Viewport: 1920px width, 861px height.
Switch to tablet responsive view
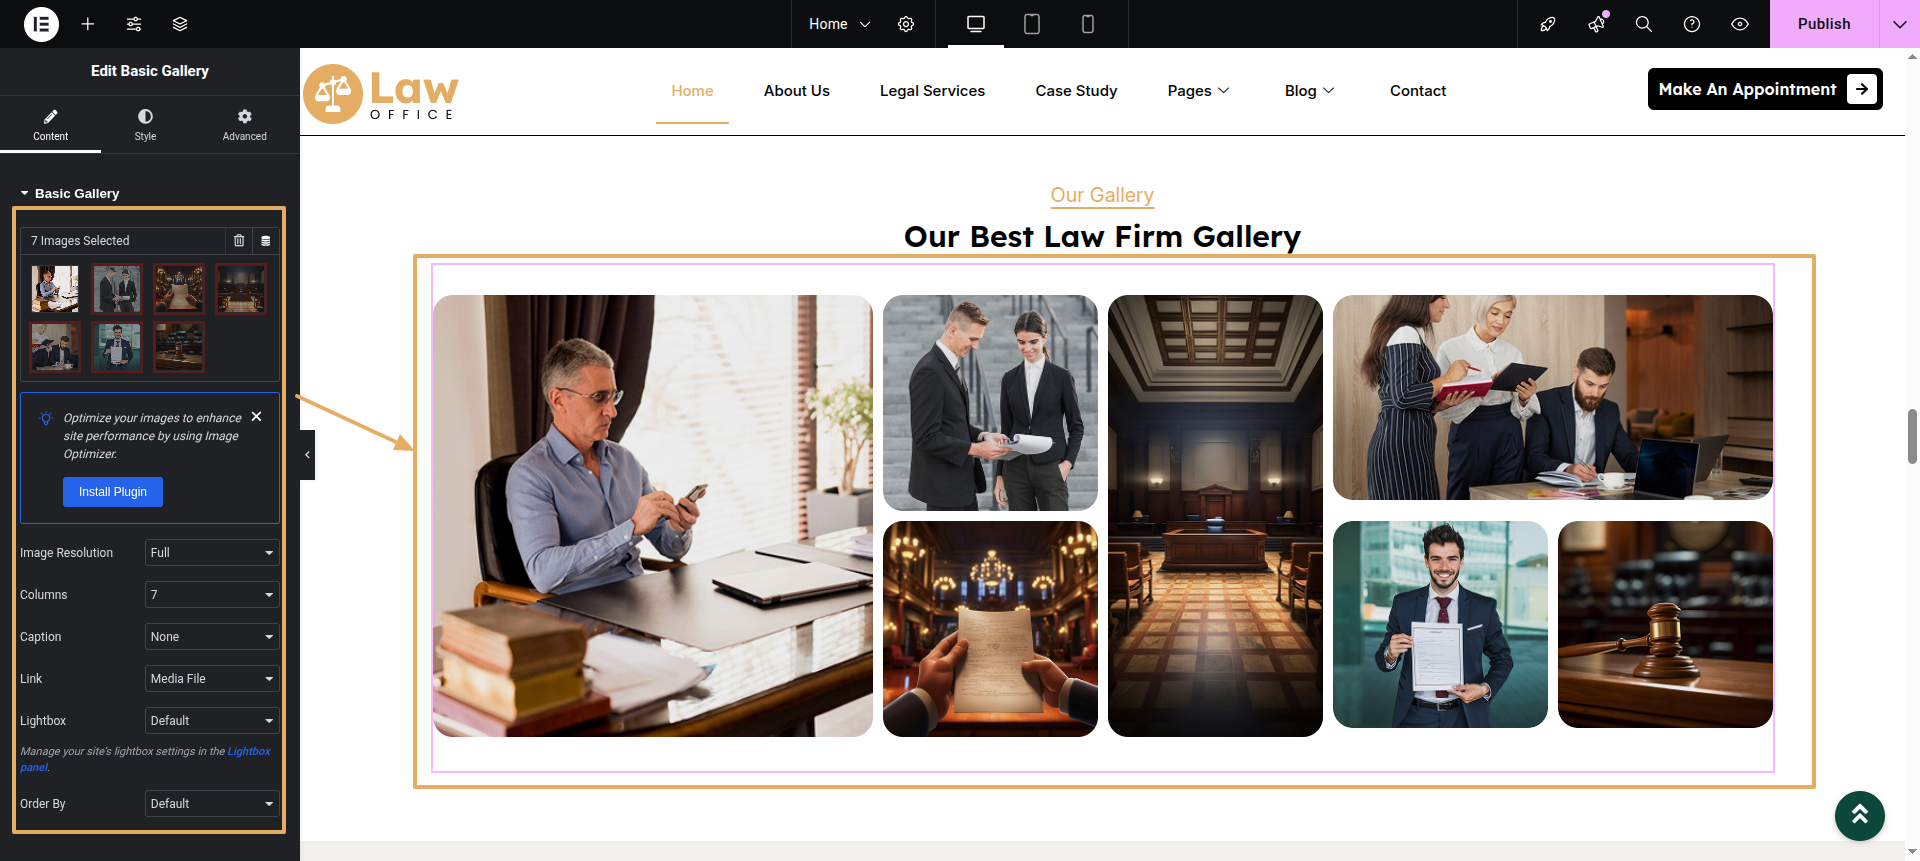click(x=1032, y=24)
